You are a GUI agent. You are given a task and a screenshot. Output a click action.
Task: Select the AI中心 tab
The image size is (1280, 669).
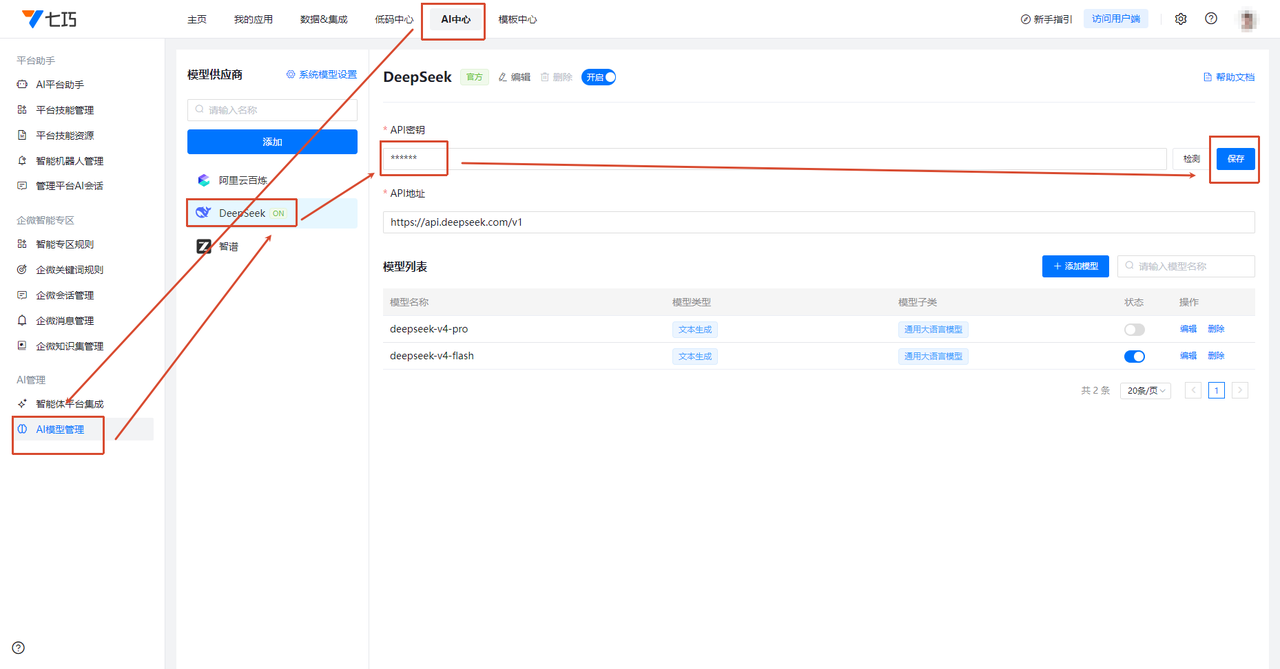(x=456, y=19)
